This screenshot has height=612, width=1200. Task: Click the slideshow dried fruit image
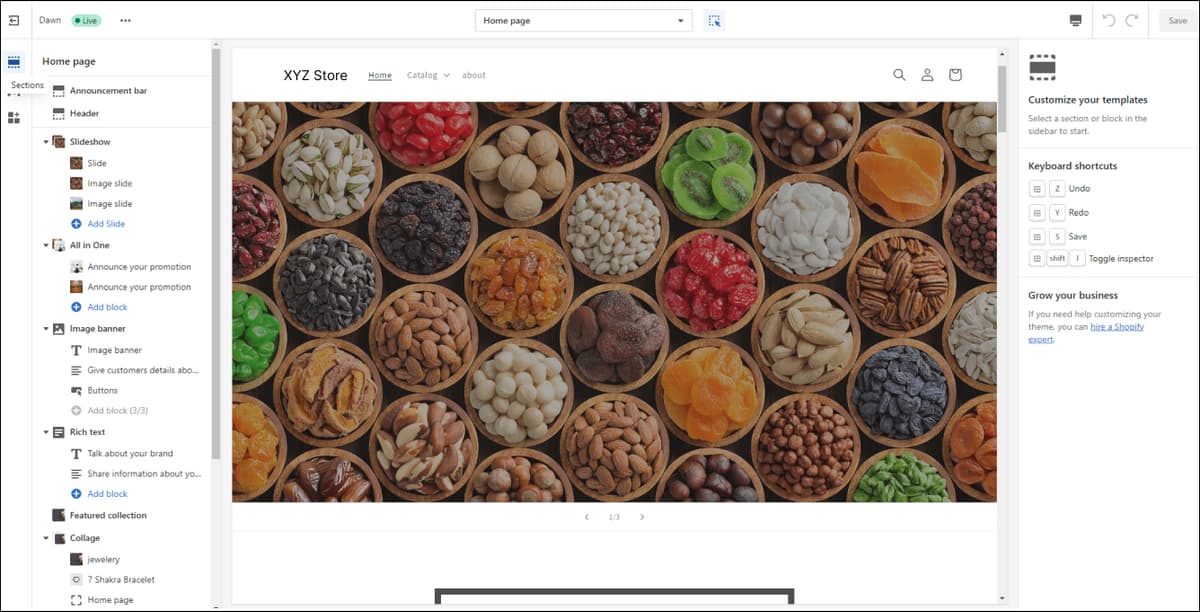614,301
